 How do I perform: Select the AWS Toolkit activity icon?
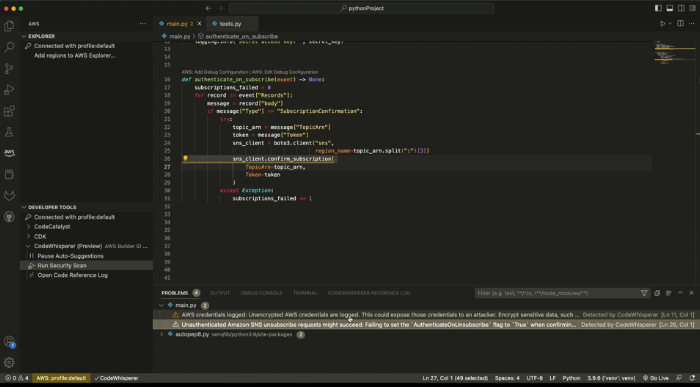(x=9, y=153)
